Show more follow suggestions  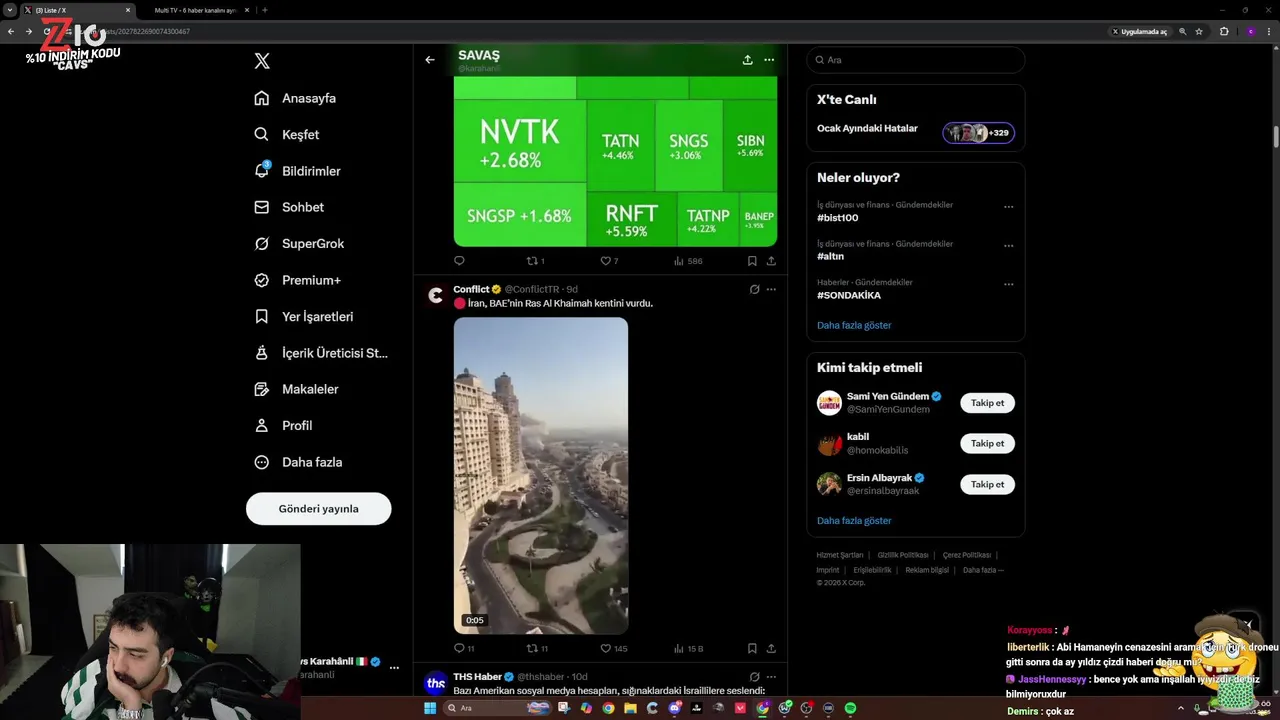pyautogui.click(x=854, y=520)
